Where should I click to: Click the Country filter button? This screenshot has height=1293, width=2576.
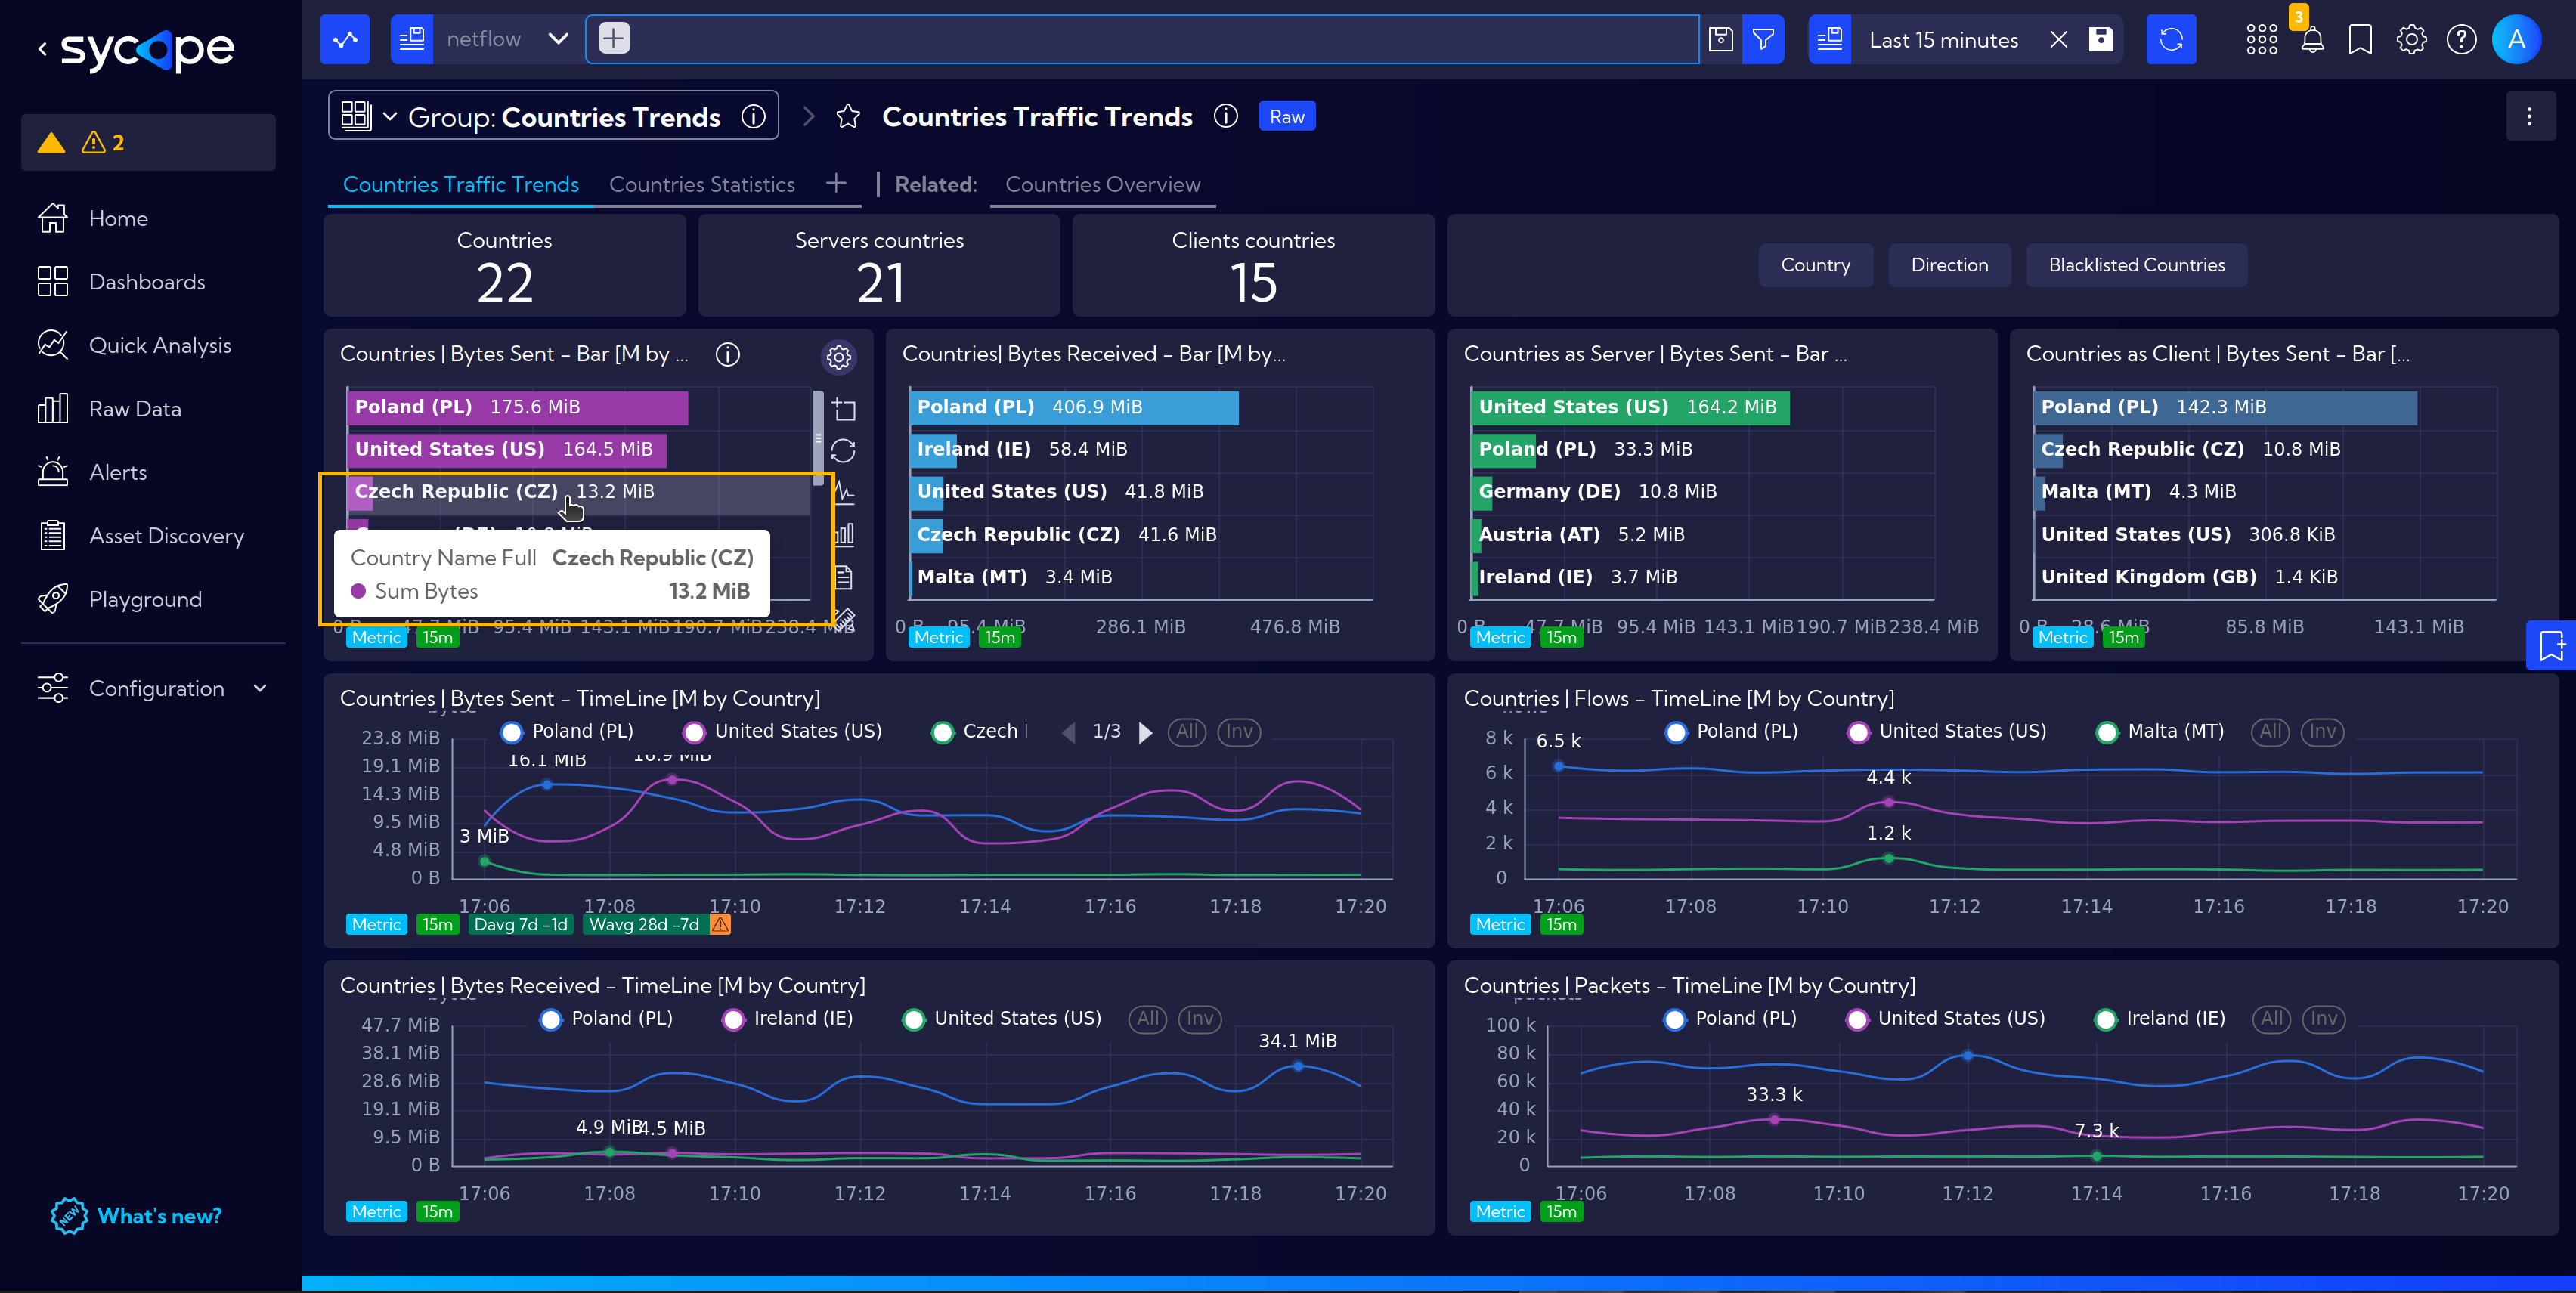[1815, 265]
